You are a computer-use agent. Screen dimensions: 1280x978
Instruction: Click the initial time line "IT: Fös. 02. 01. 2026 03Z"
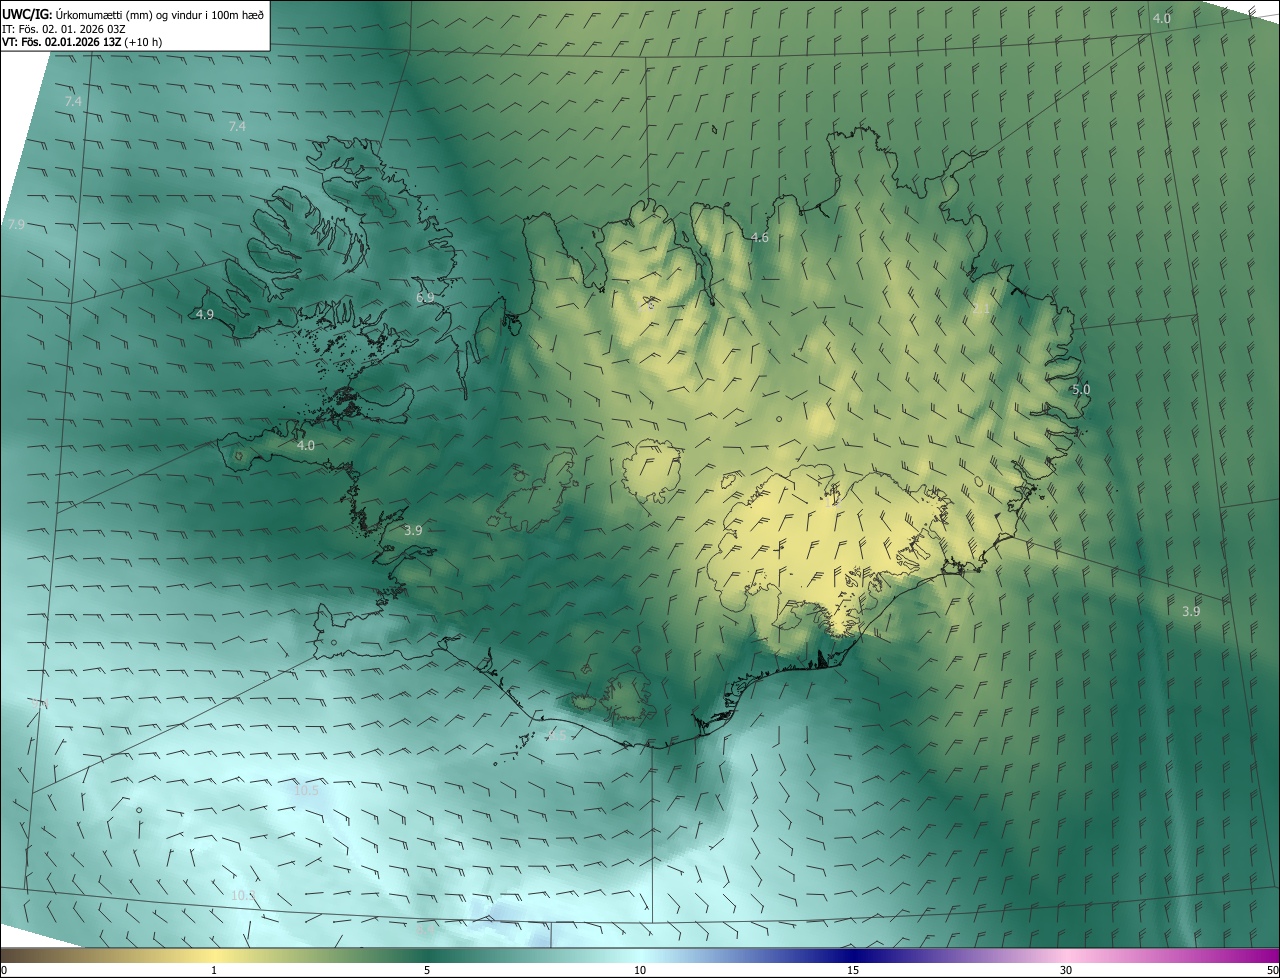pyautogui.click(x=64, y=28)
